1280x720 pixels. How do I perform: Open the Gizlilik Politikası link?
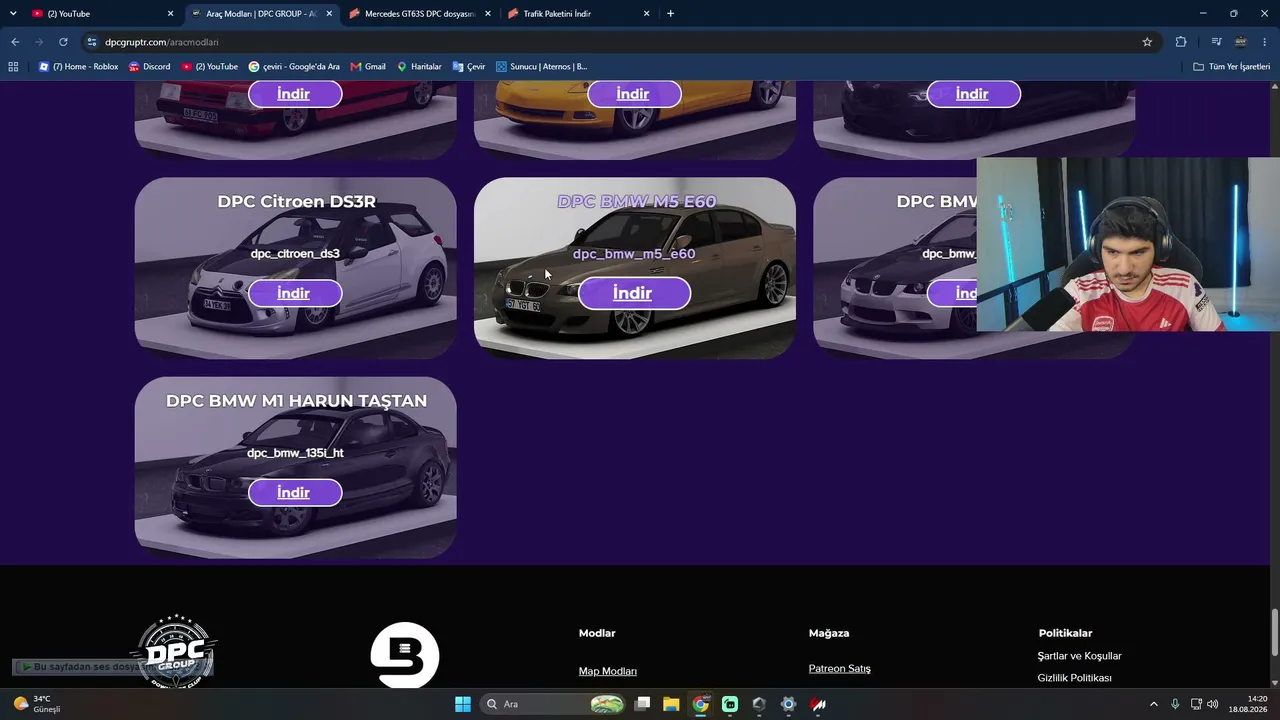[1075, 678]
